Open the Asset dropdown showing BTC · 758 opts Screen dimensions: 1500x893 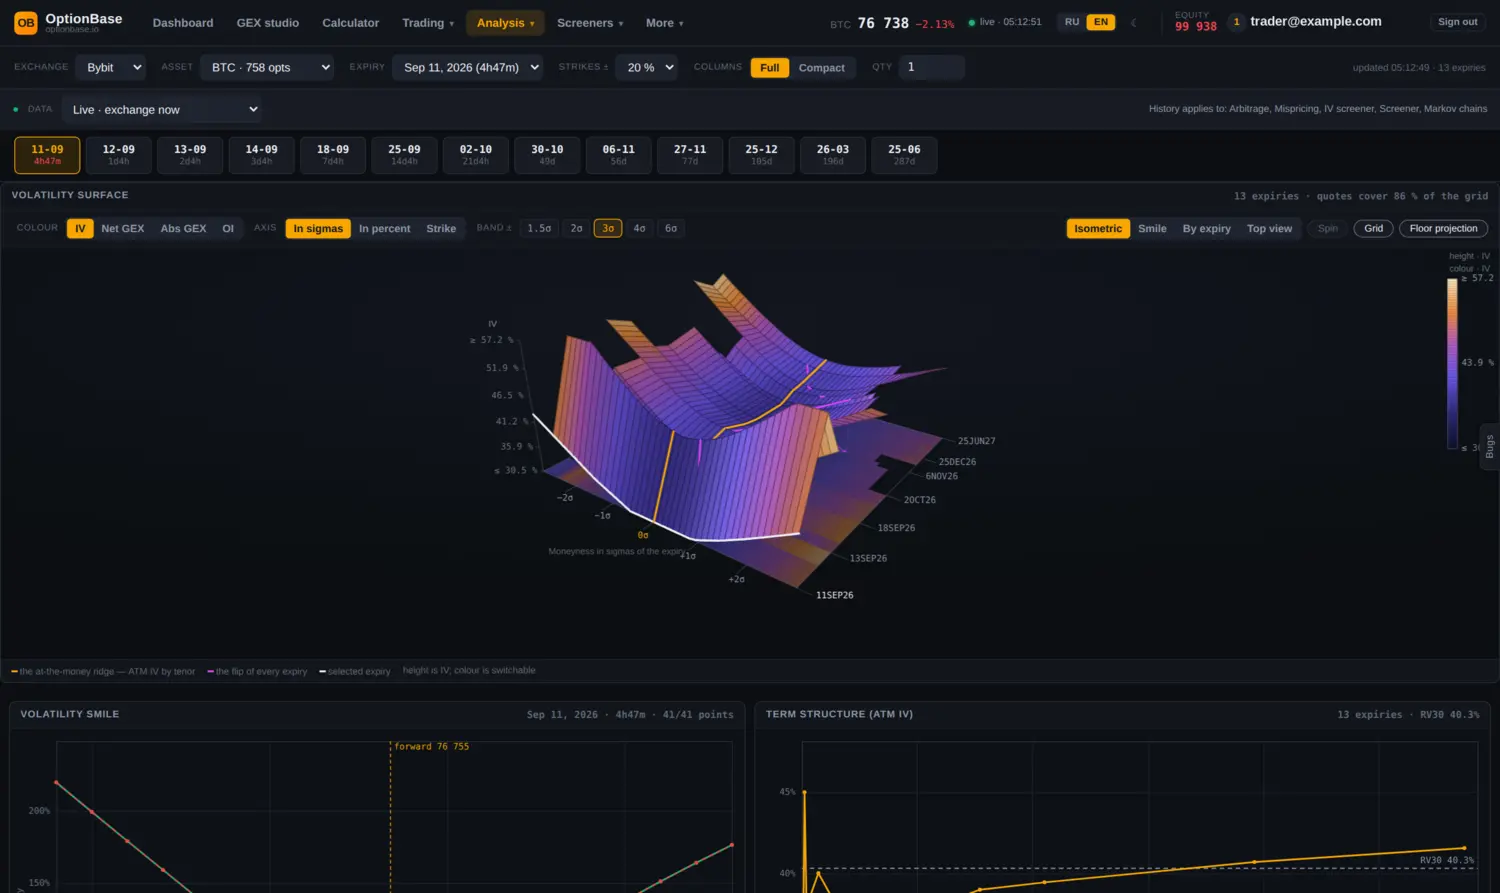pyautogui.click(x=267, y=67)
